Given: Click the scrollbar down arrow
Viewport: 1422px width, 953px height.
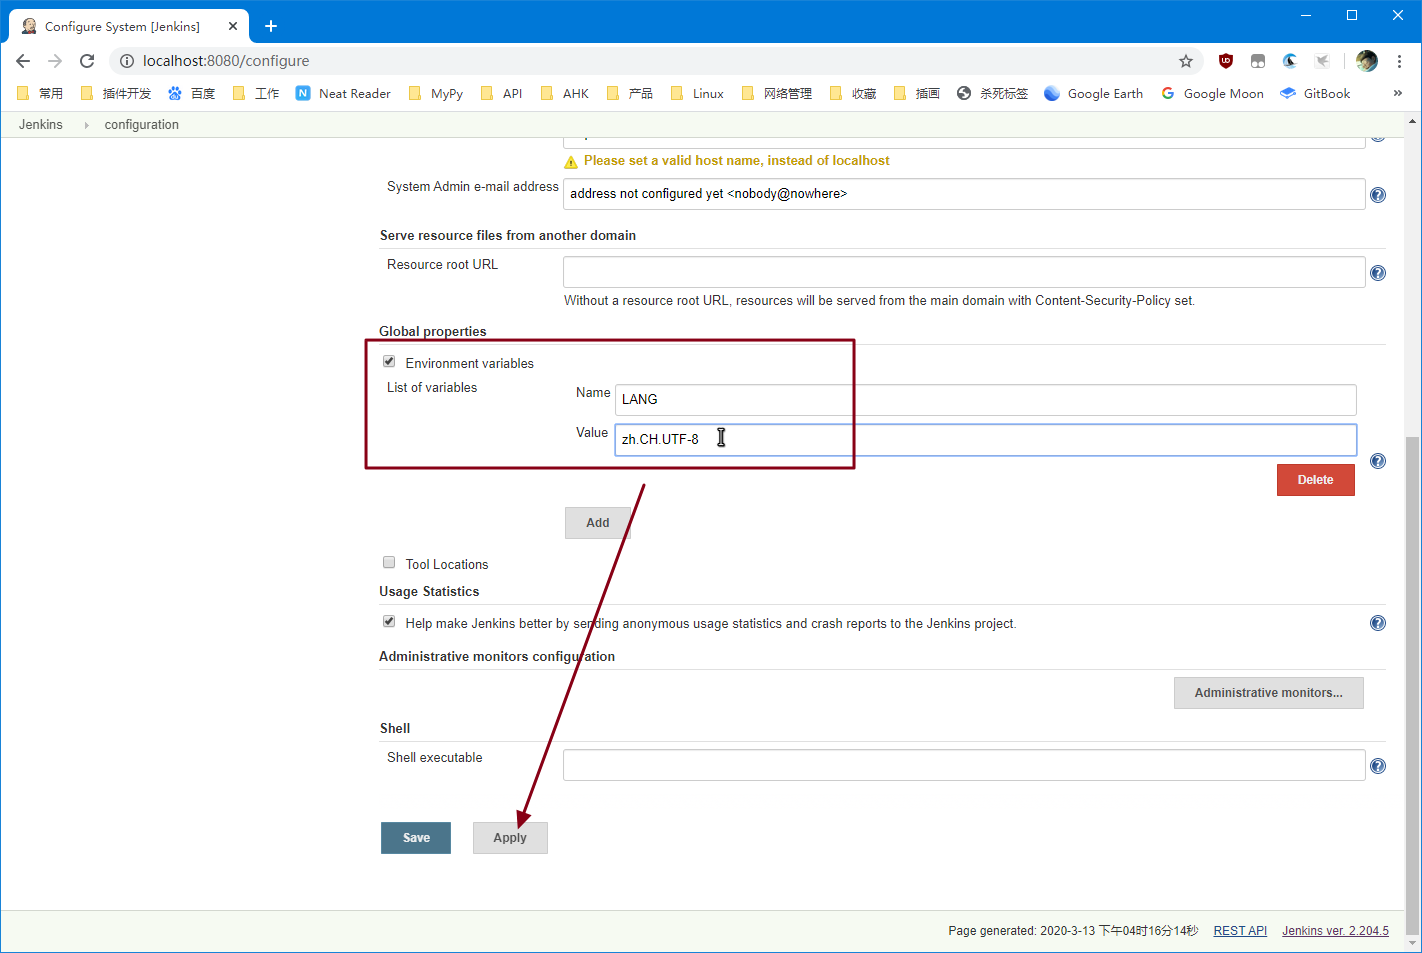Looking at the screenshot, I should (1412, 943).
